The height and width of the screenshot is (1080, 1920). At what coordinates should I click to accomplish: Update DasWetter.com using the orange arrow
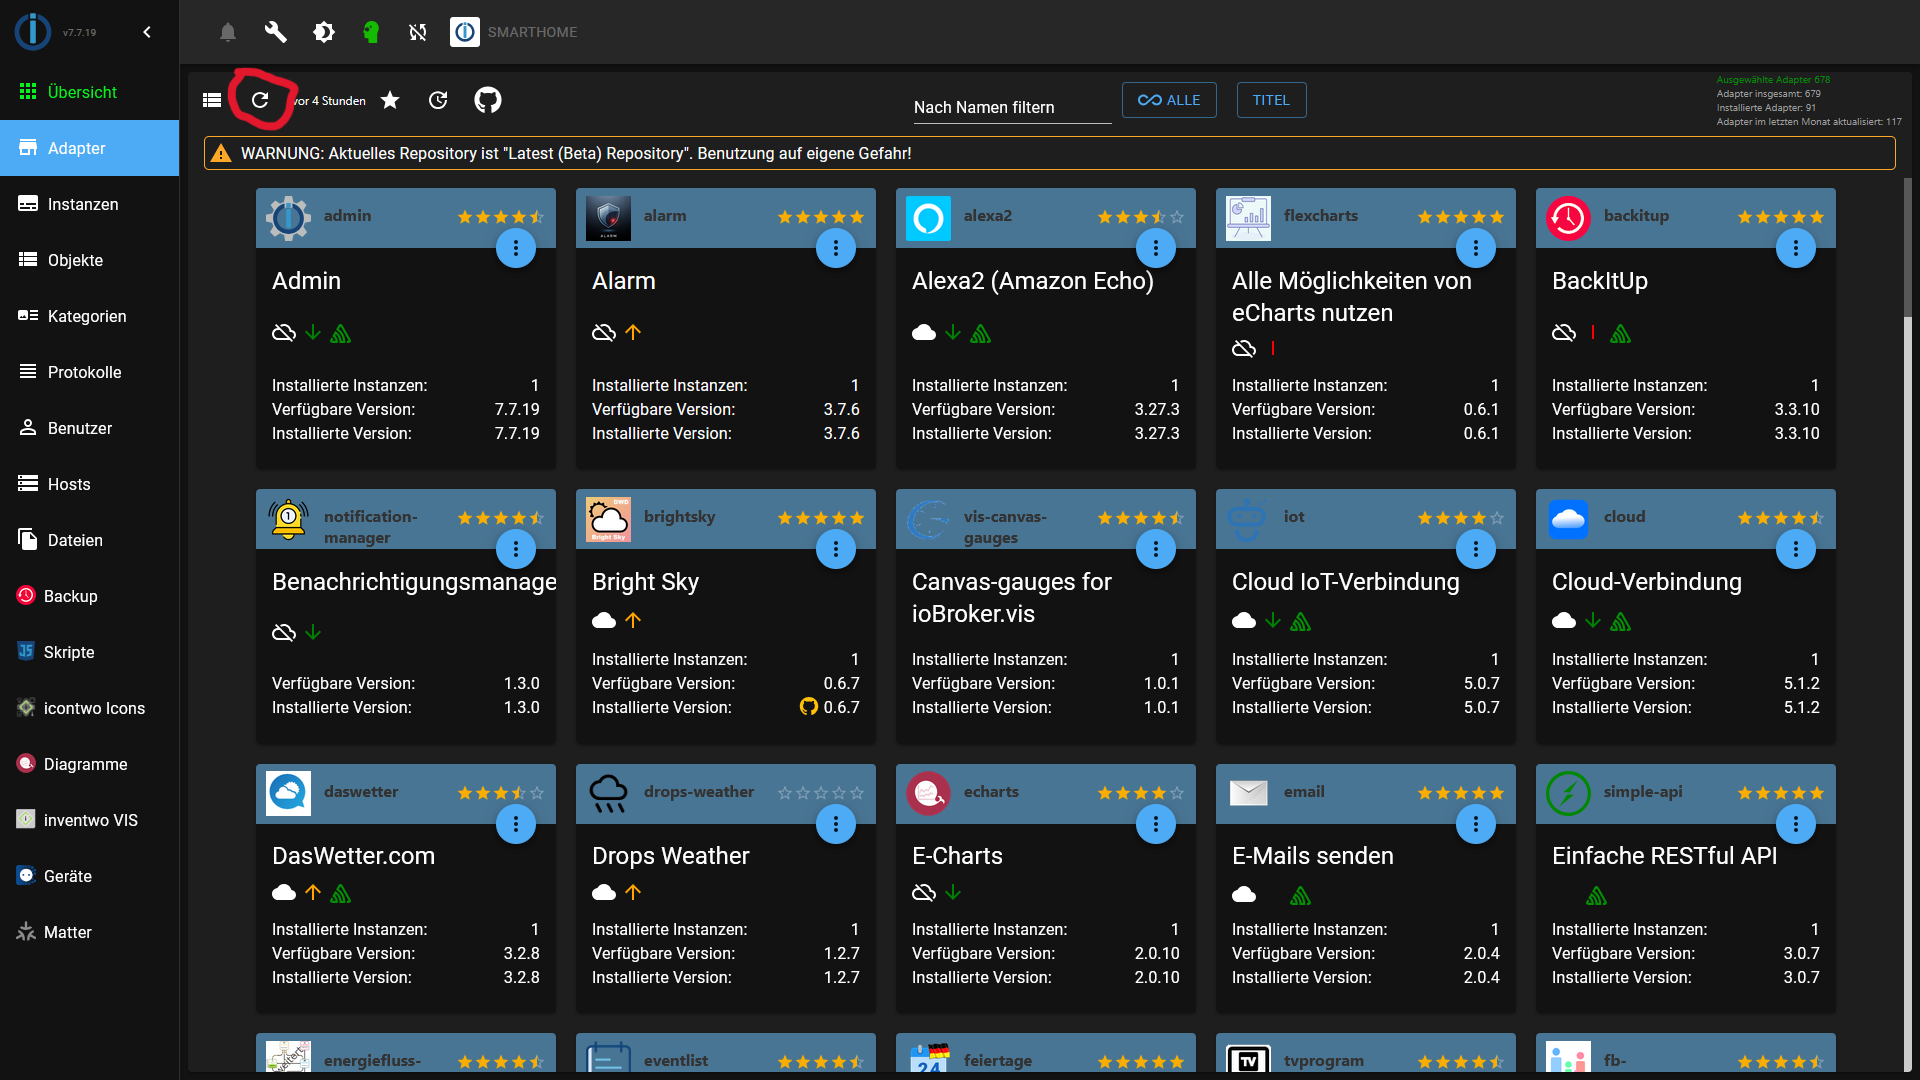pos(312,892)
